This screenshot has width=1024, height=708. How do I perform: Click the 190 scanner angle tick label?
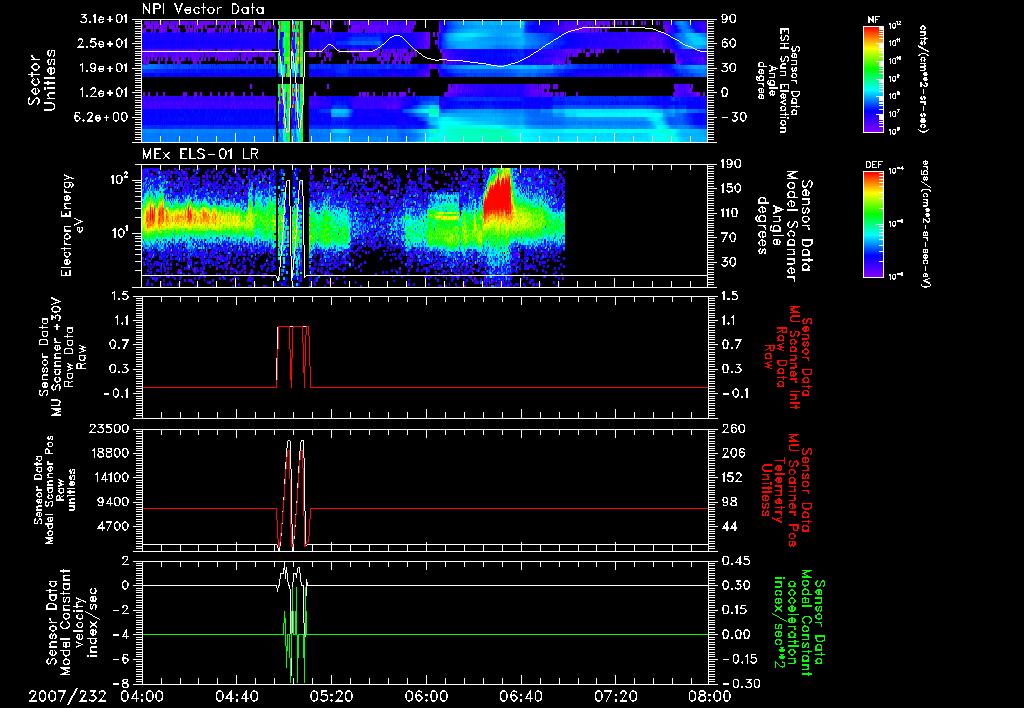click(731, 164)
